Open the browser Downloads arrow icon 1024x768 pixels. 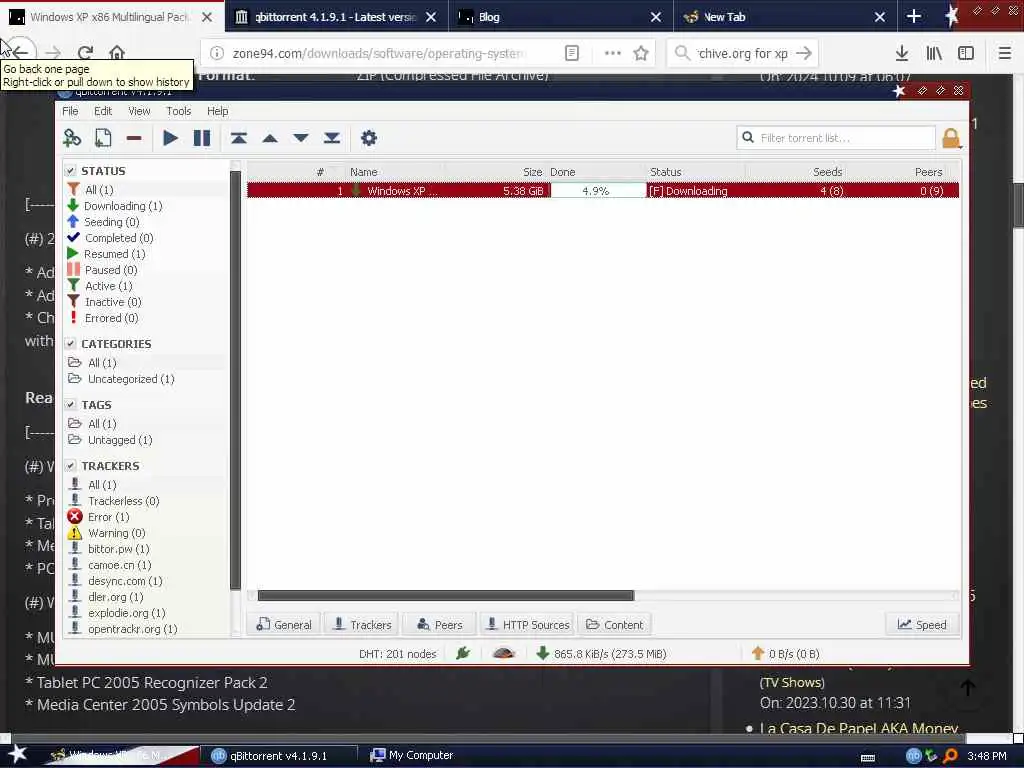902,53
